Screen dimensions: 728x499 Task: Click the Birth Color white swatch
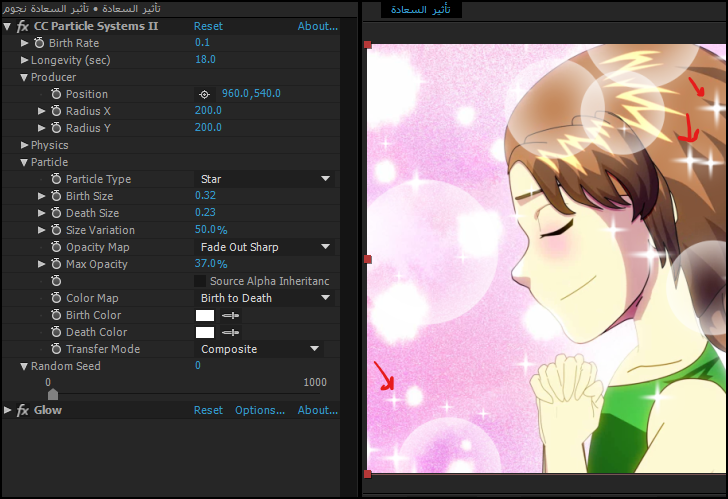205,315
